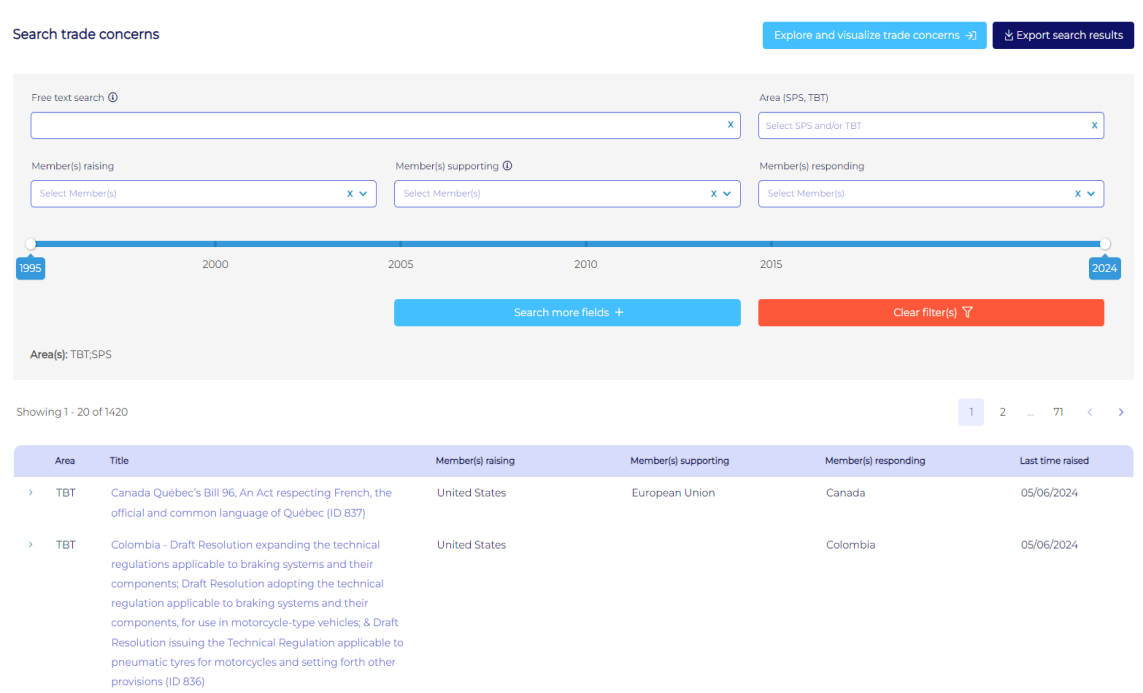Click United States in the Bill 96 row
Screen dimensions: 1143x693
(471, 493)
